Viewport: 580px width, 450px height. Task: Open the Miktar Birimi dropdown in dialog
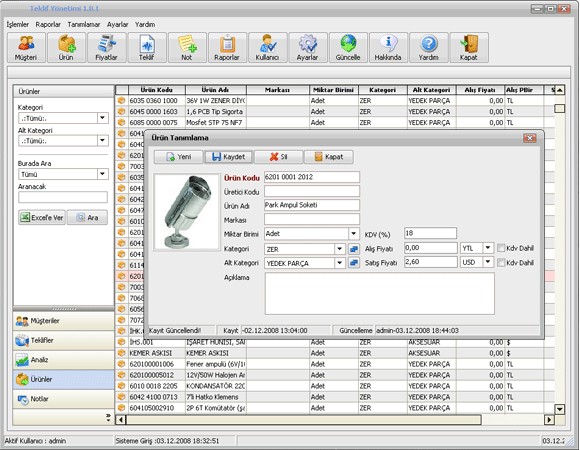coord(354,234)
